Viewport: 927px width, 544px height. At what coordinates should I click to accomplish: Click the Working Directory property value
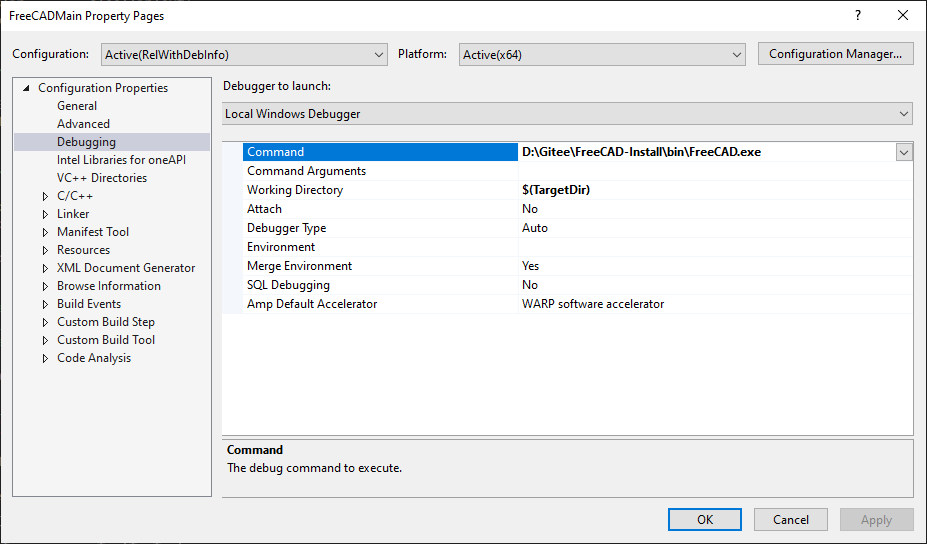pos(715,190)
